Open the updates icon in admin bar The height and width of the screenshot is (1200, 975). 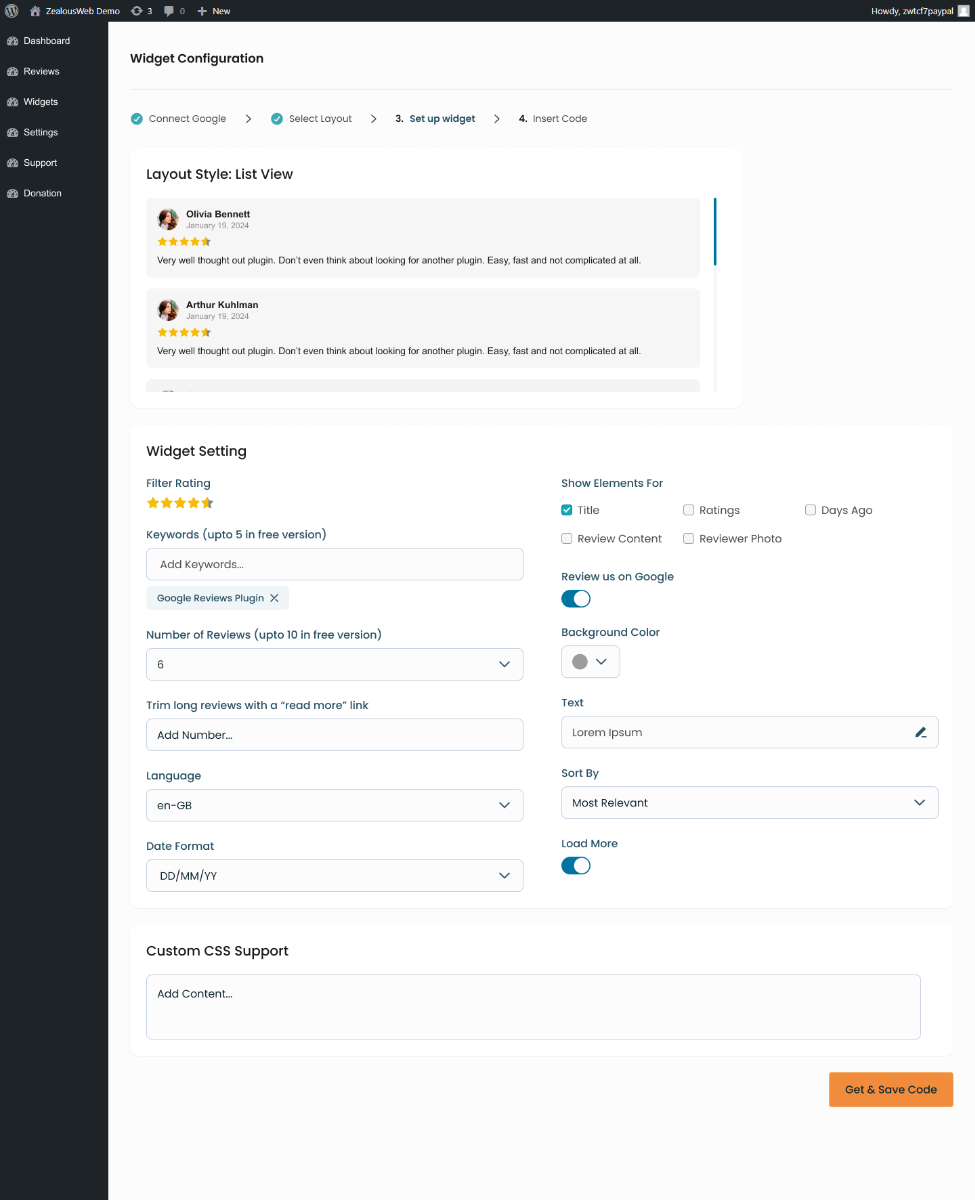(137, 11)
